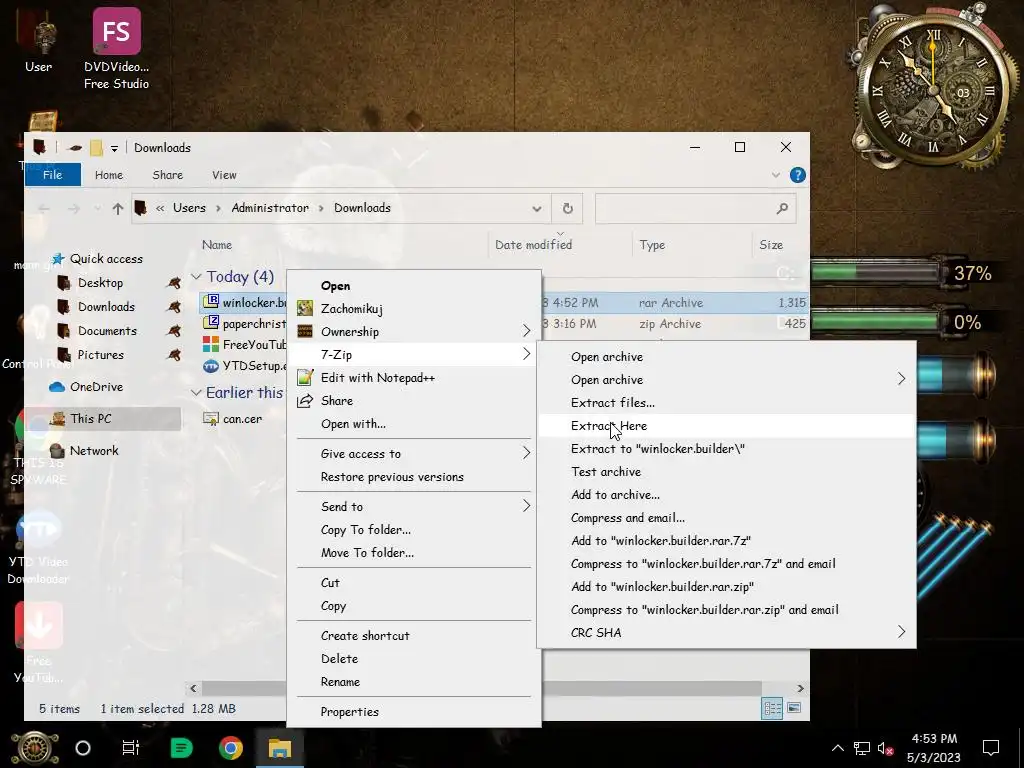Switch to large thumbnails view icon

pos(794,708)
